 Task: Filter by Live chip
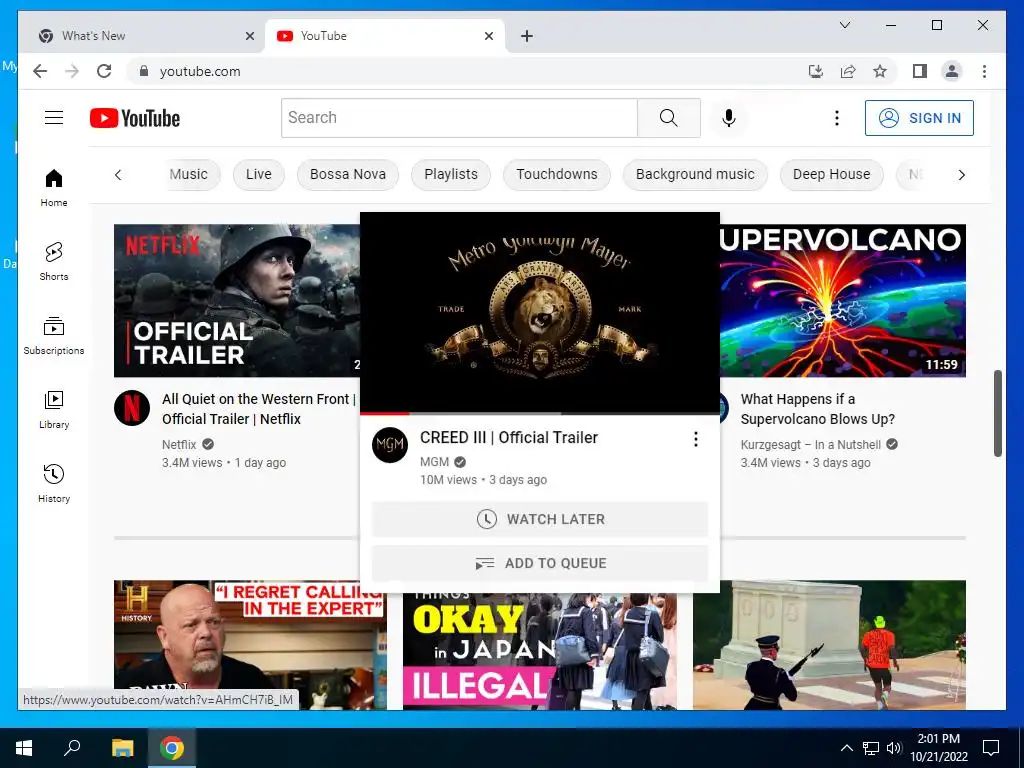pos(259,174)
